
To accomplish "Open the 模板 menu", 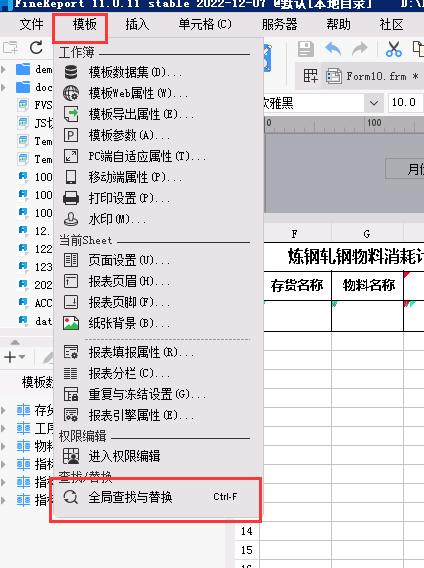I will (84, 25).
